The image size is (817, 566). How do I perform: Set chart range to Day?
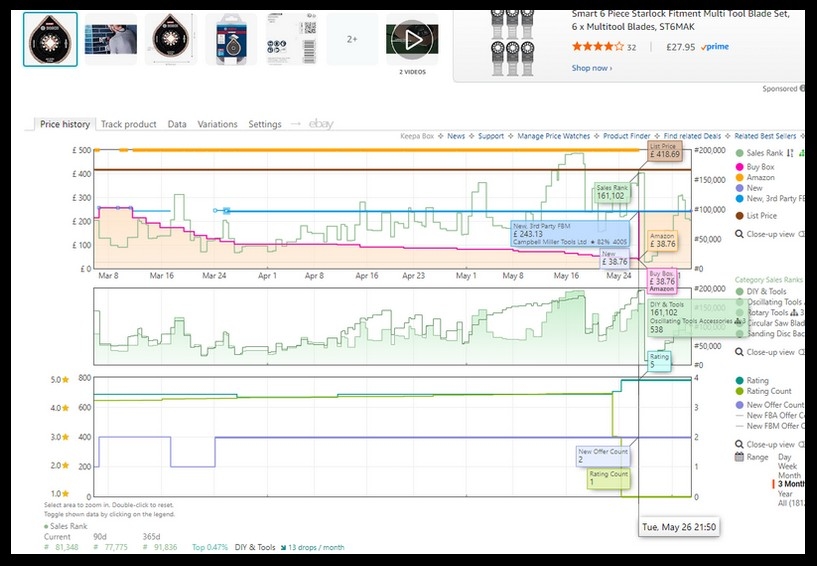(784, 457)
